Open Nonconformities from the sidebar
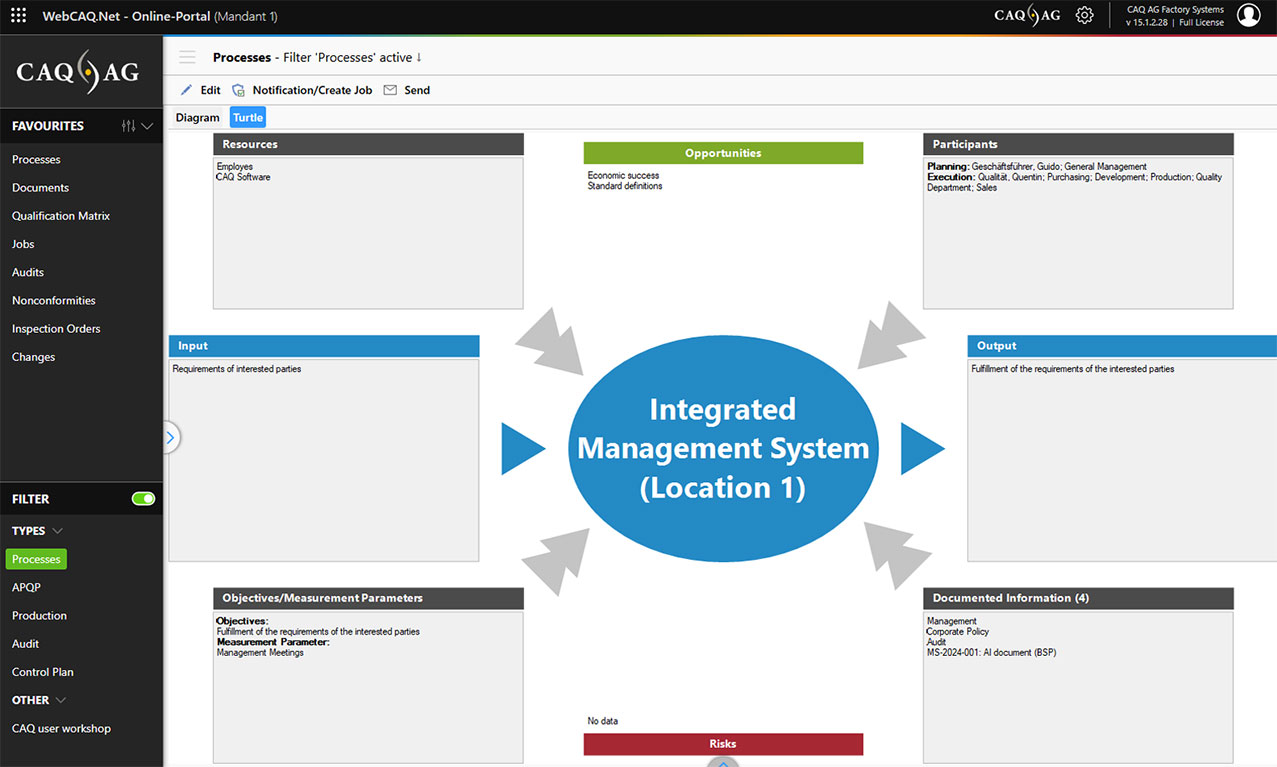 click(53, 300)
